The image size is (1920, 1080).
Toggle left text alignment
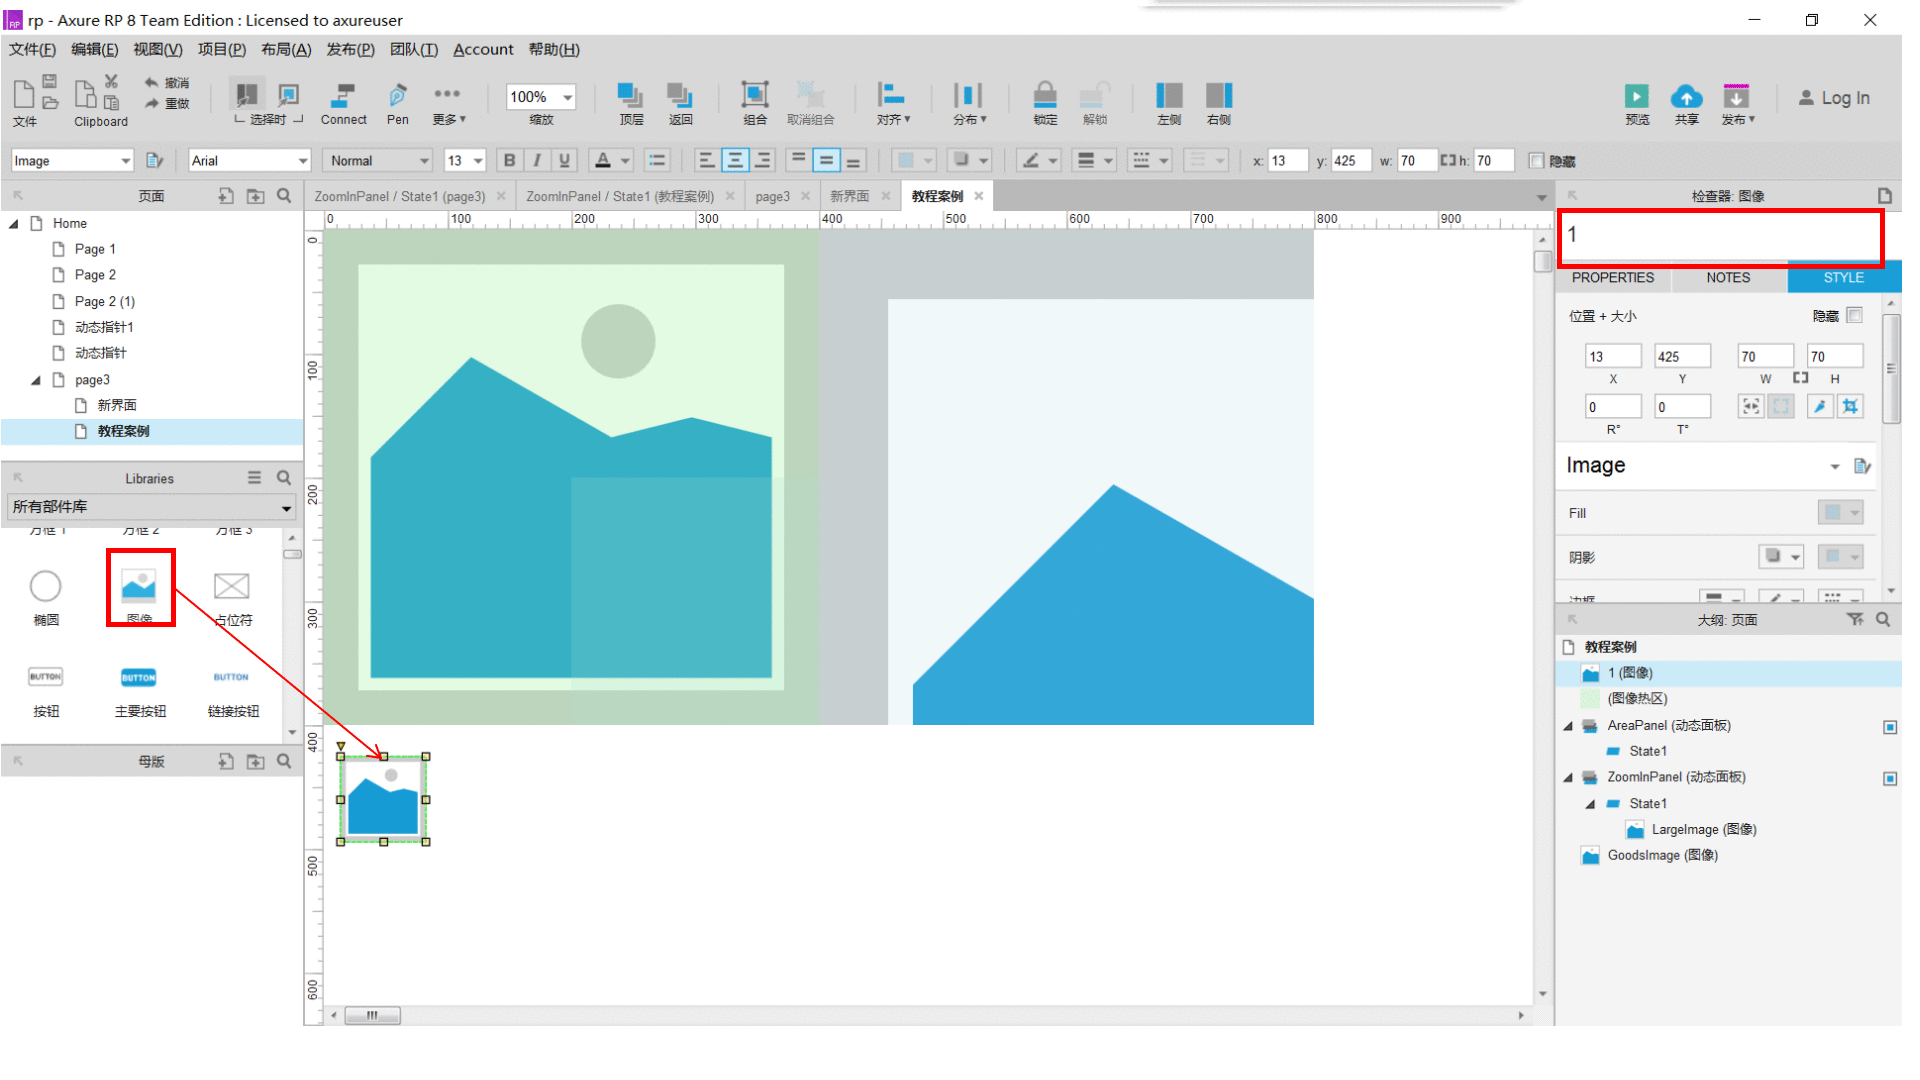[706, 160]
